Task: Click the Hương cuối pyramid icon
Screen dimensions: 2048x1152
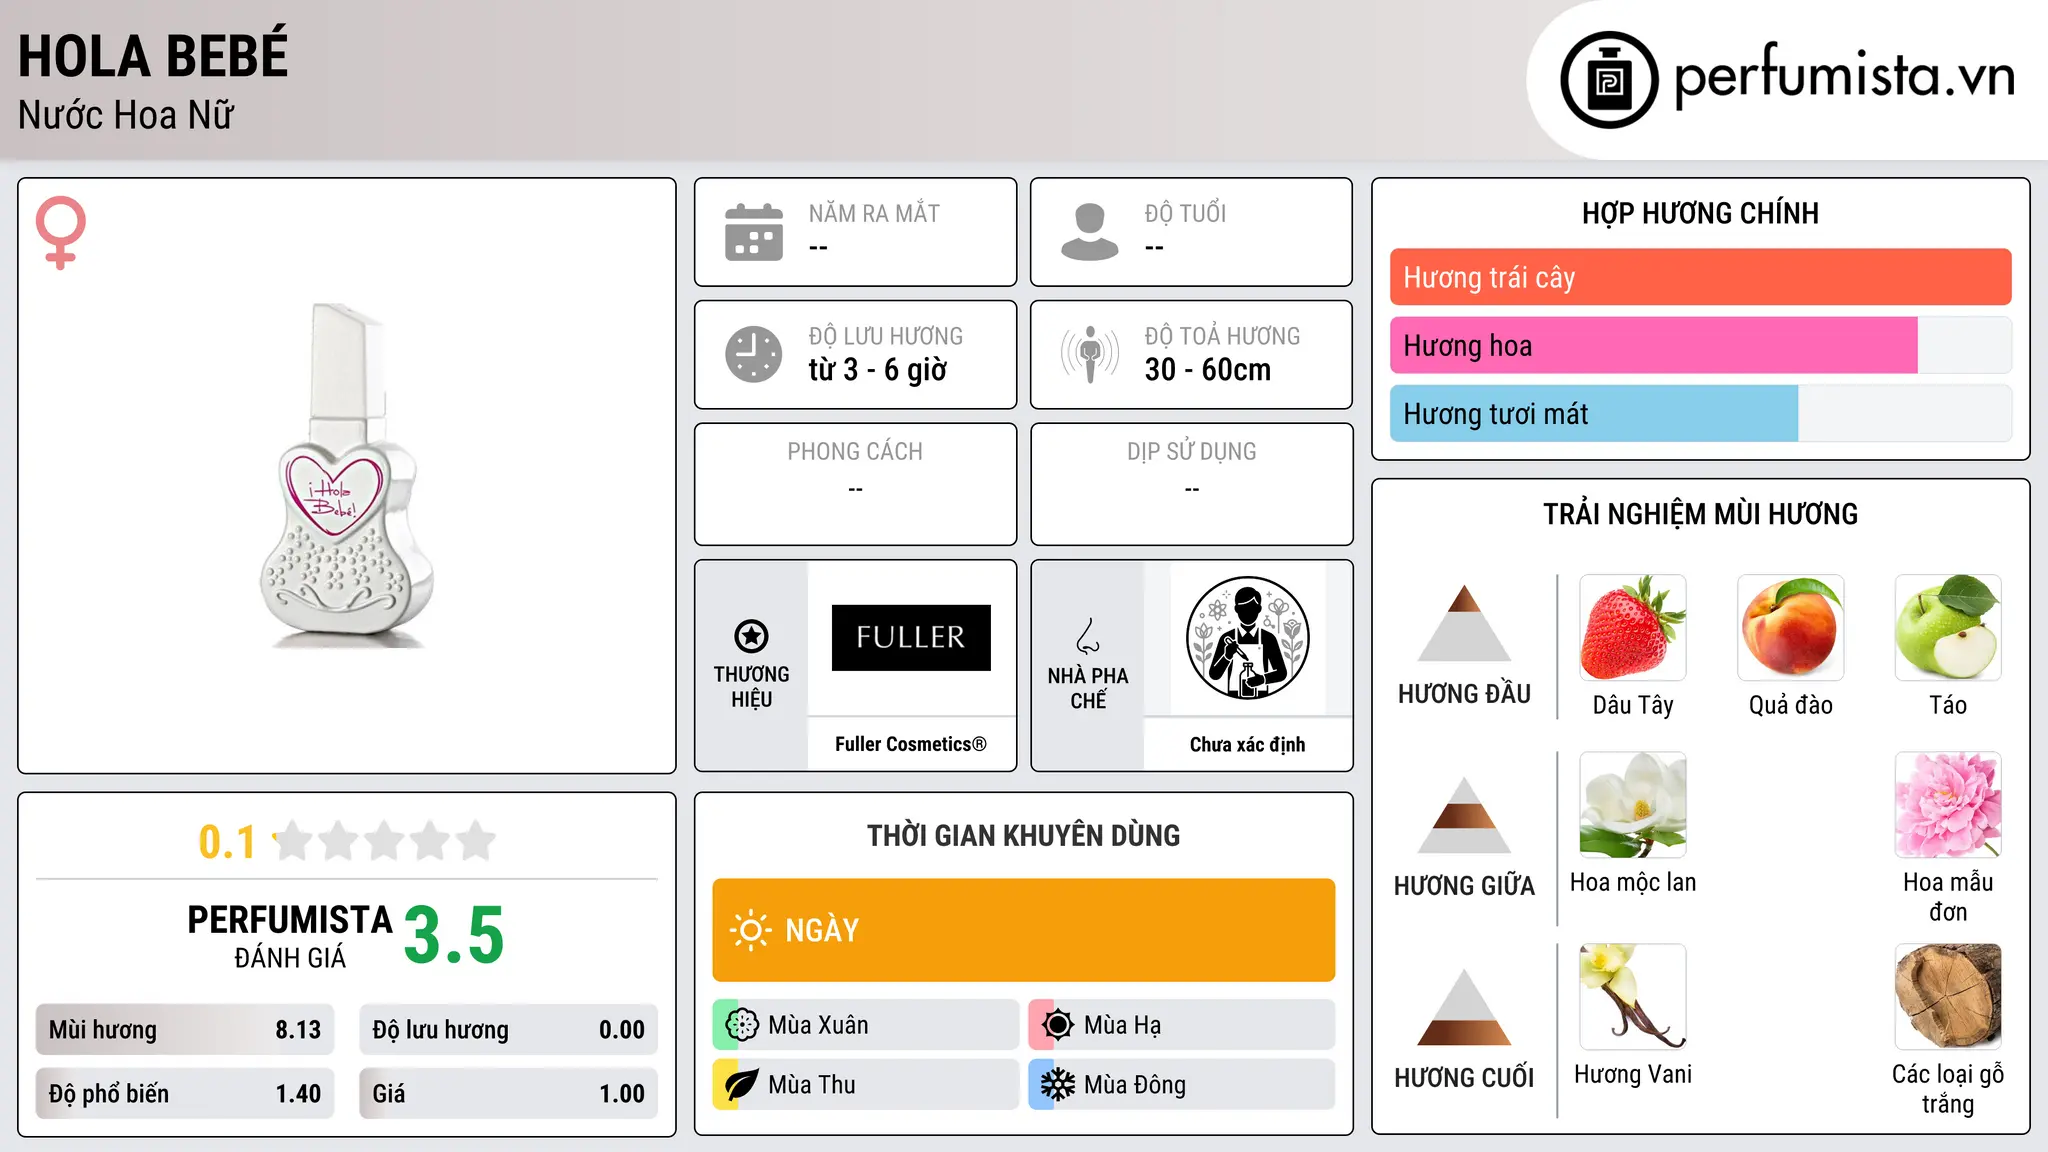Action: point(1464,1007)
